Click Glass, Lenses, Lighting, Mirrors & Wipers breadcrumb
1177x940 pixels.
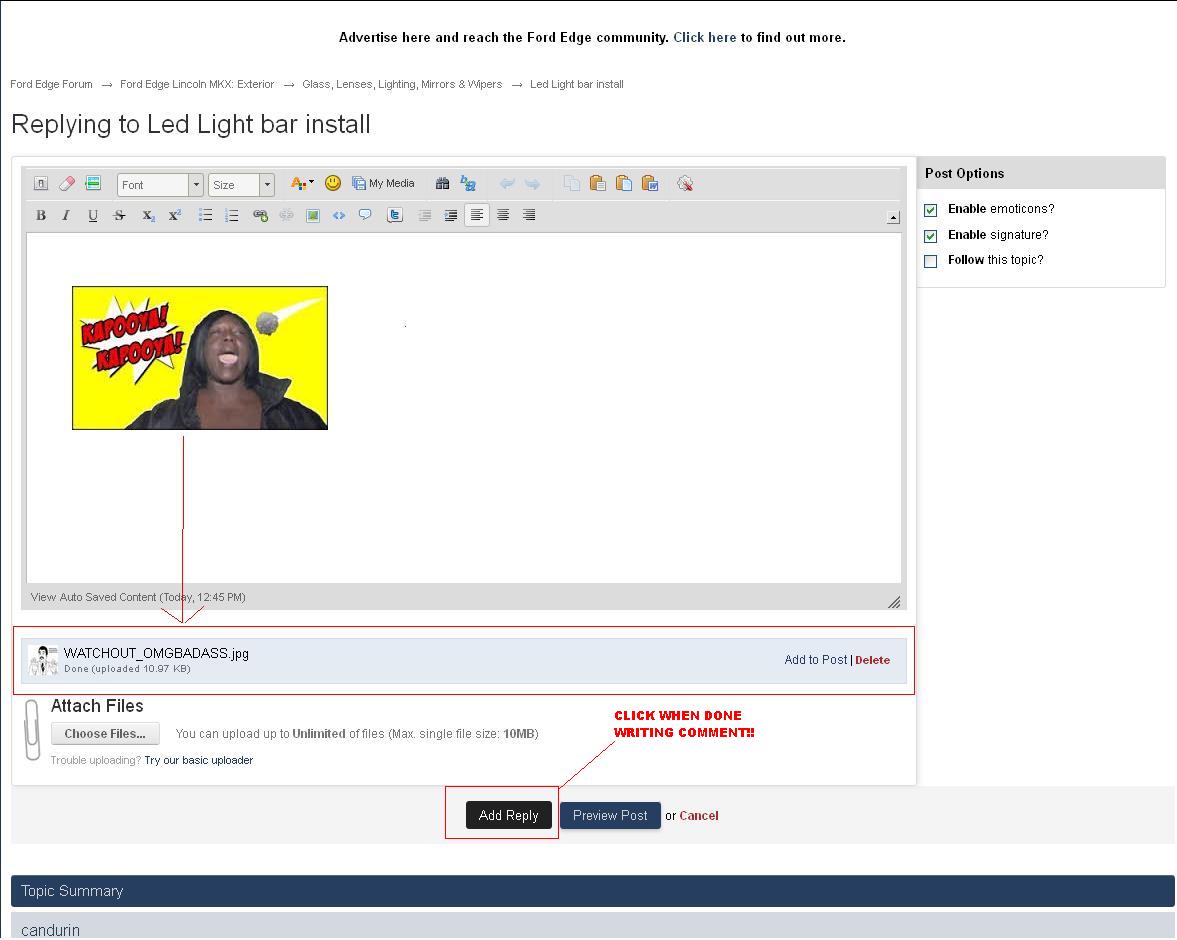(x=402, y=84)
